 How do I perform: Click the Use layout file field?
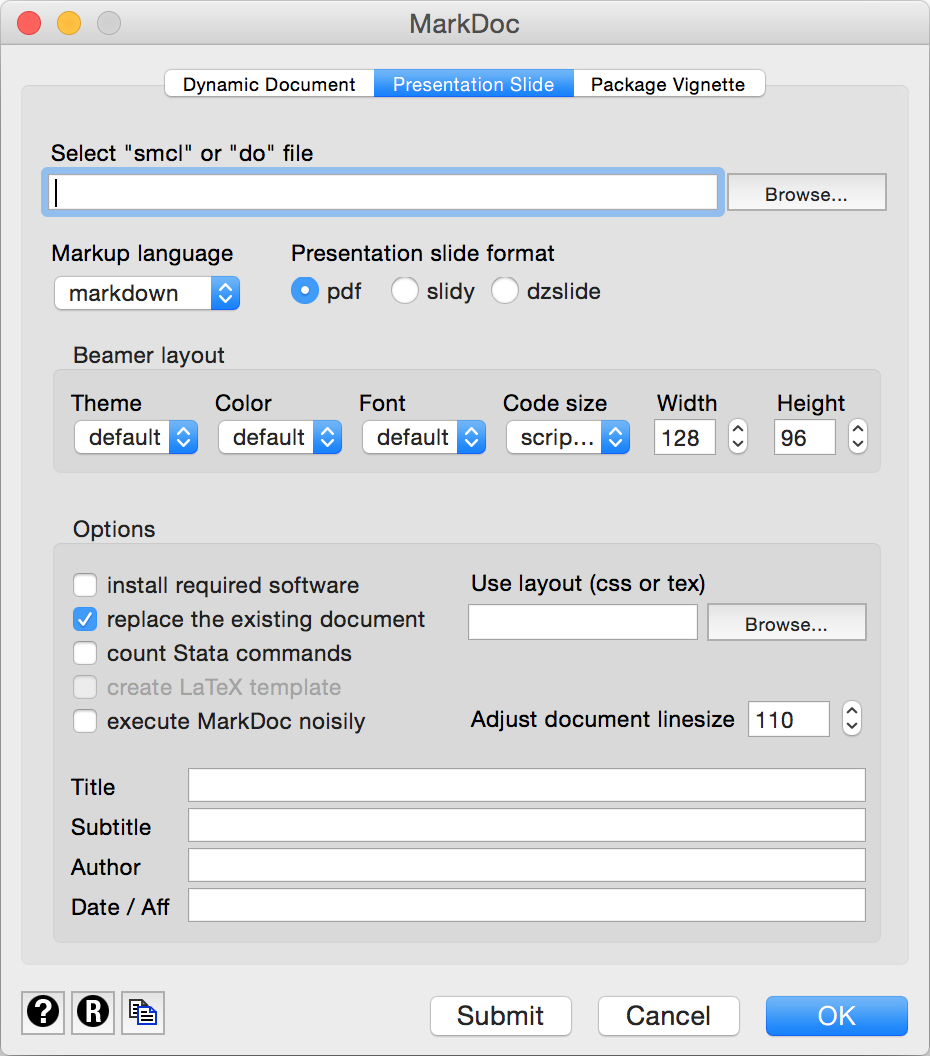tap(583, 622)
